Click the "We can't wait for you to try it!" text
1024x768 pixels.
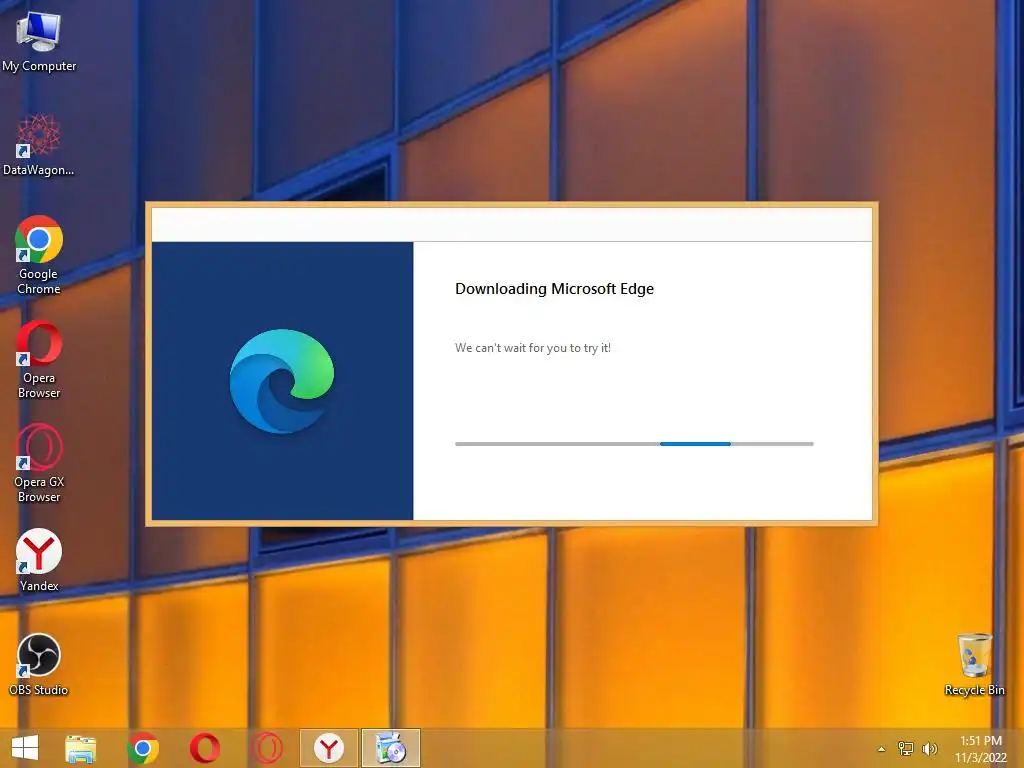(533, 348)
